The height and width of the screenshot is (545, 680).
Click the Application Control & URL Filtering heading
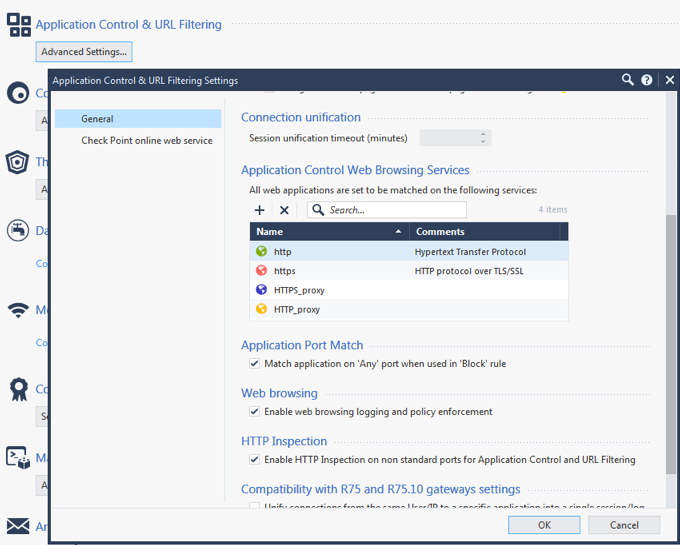[x=128, y=25]
